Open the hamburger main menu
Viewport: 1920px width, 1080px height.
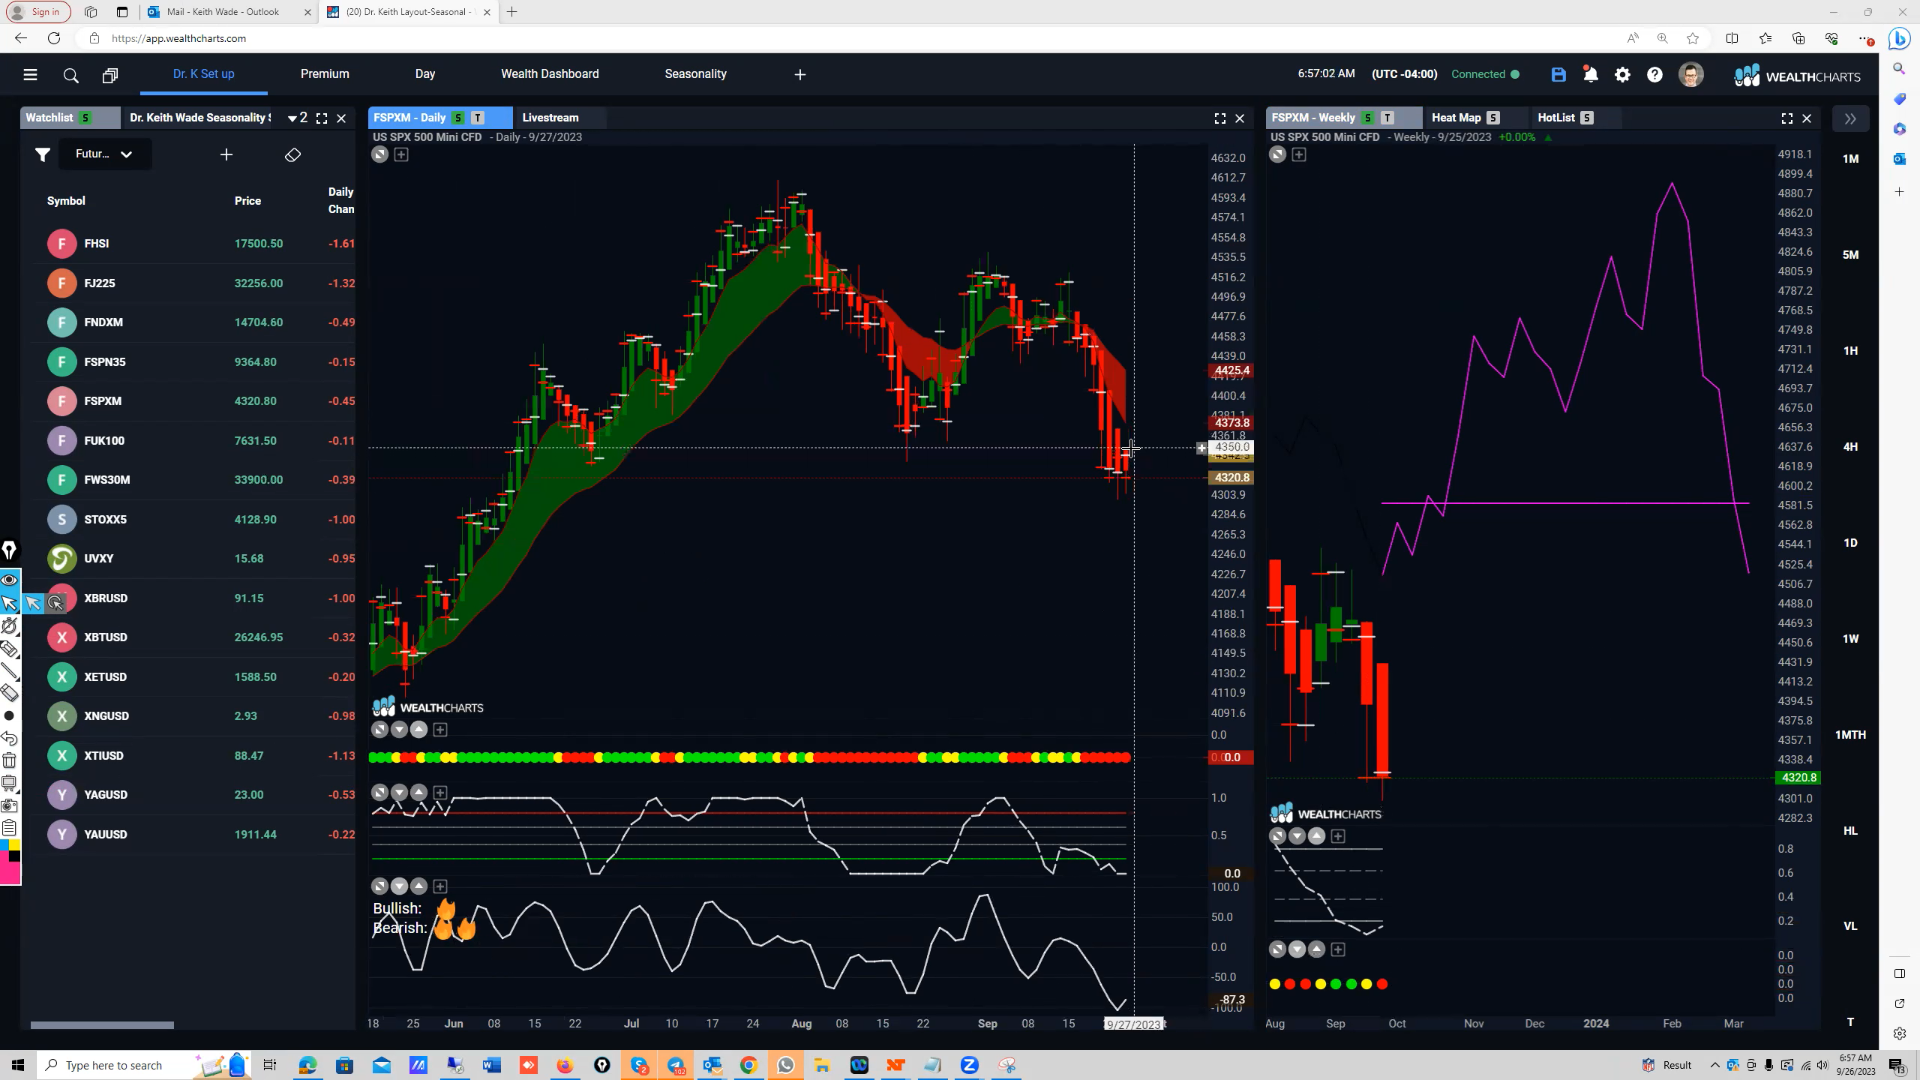[x=30, y=75]
